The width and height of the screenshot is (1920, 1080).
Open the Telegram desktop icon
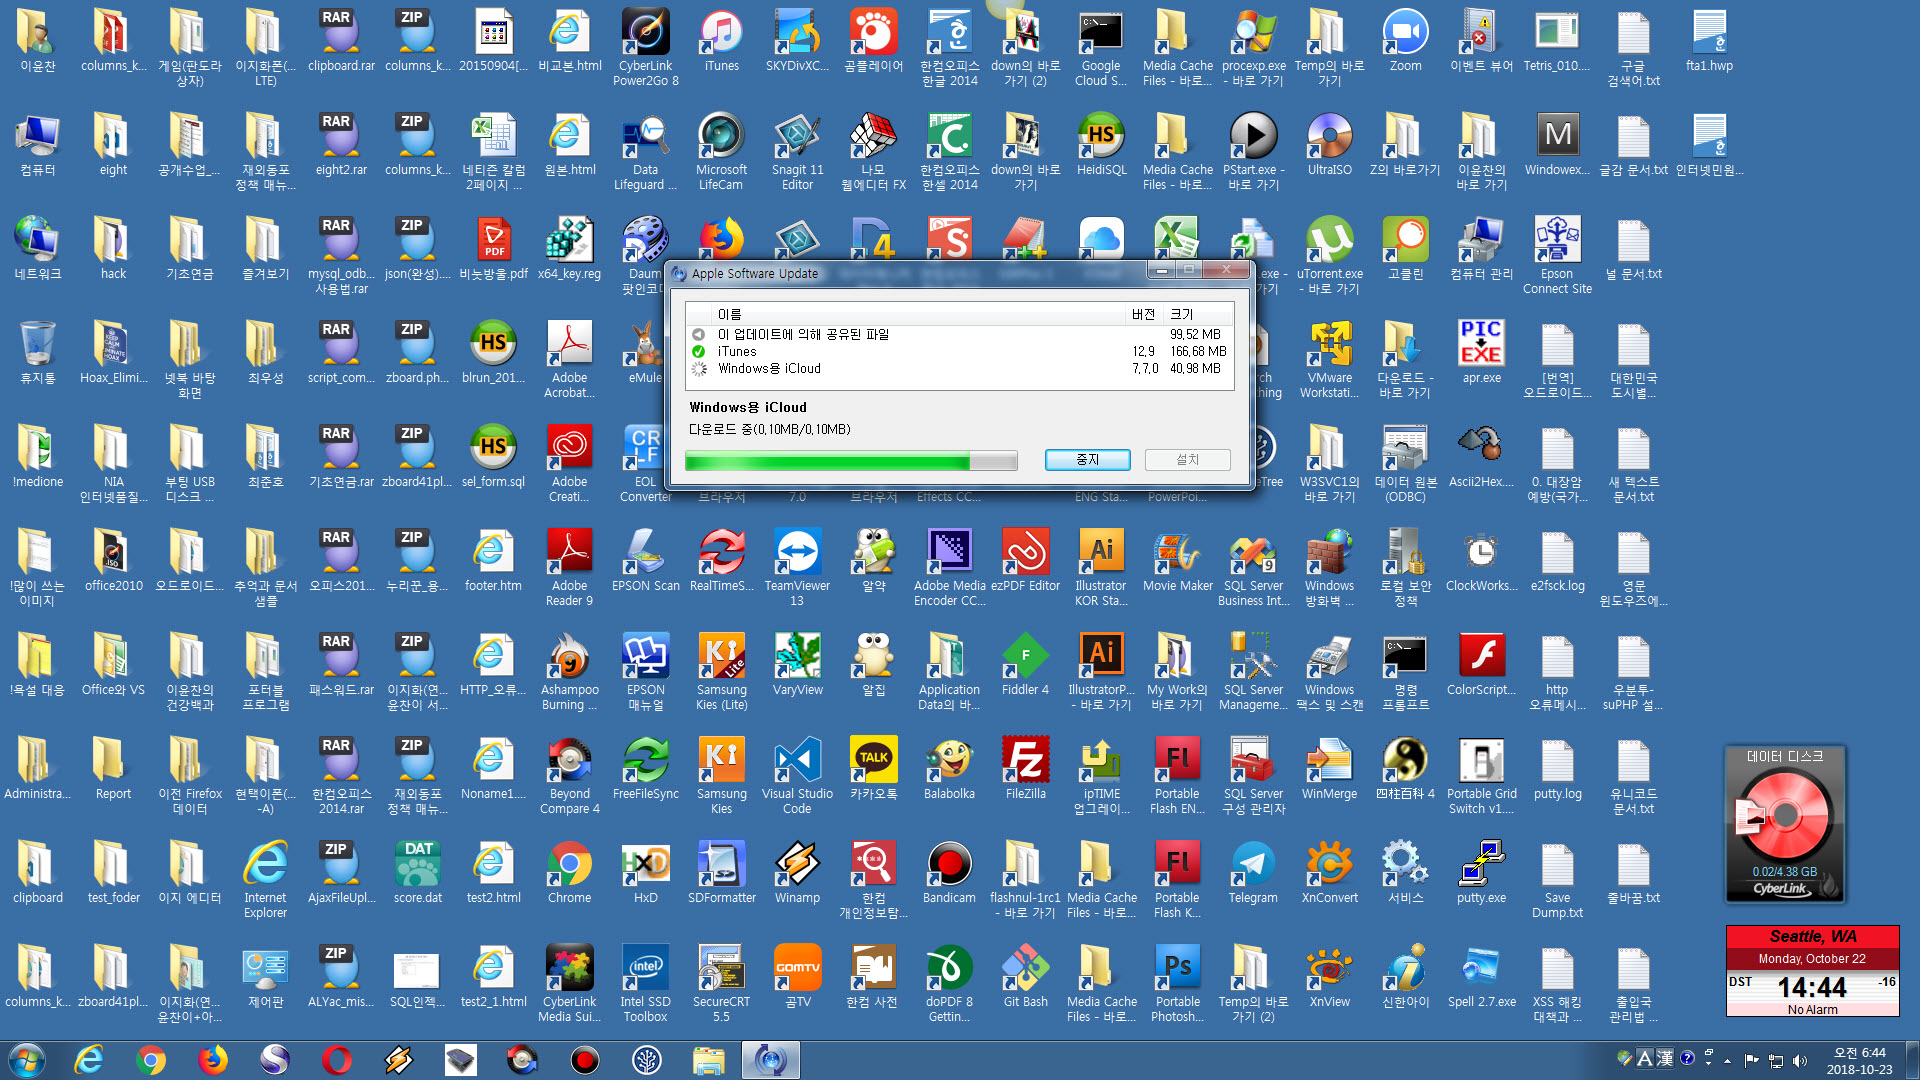click(1253, 873)
